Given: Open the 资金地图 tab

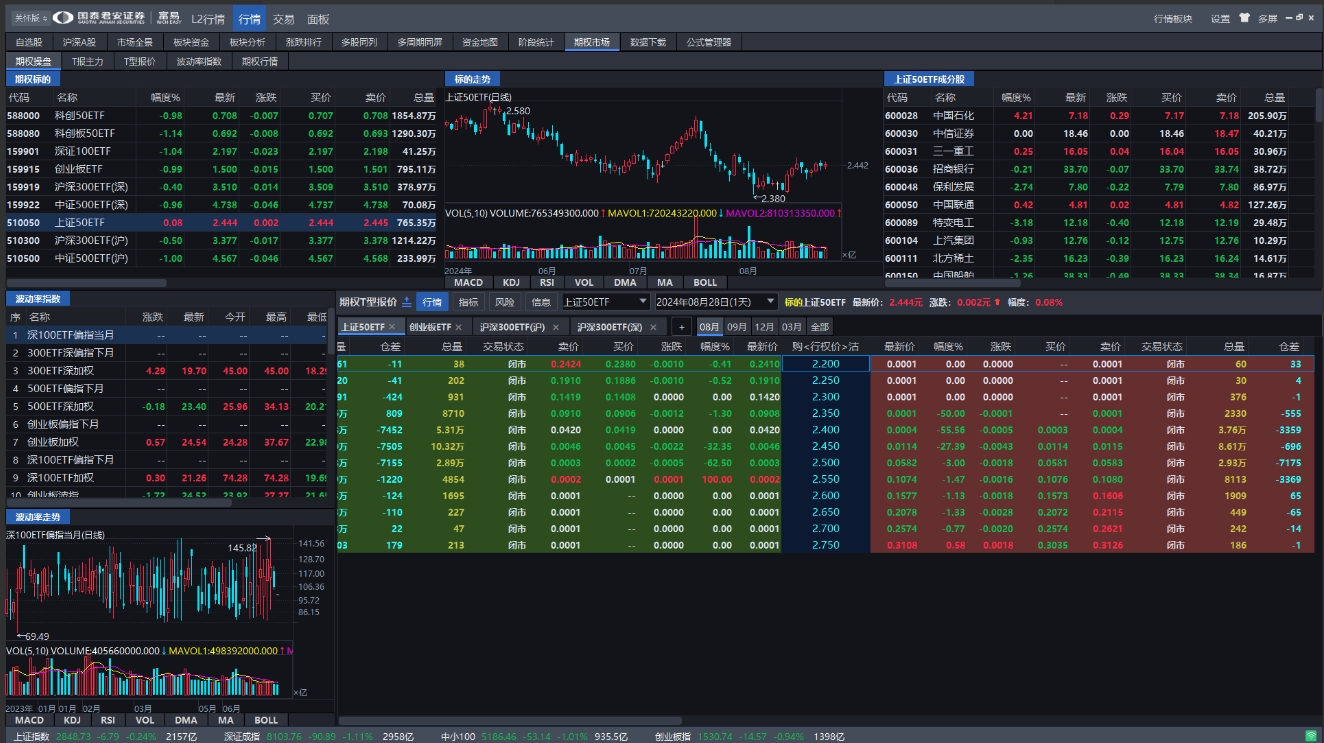Looking at the screenshot, I should tap(480, 42).
